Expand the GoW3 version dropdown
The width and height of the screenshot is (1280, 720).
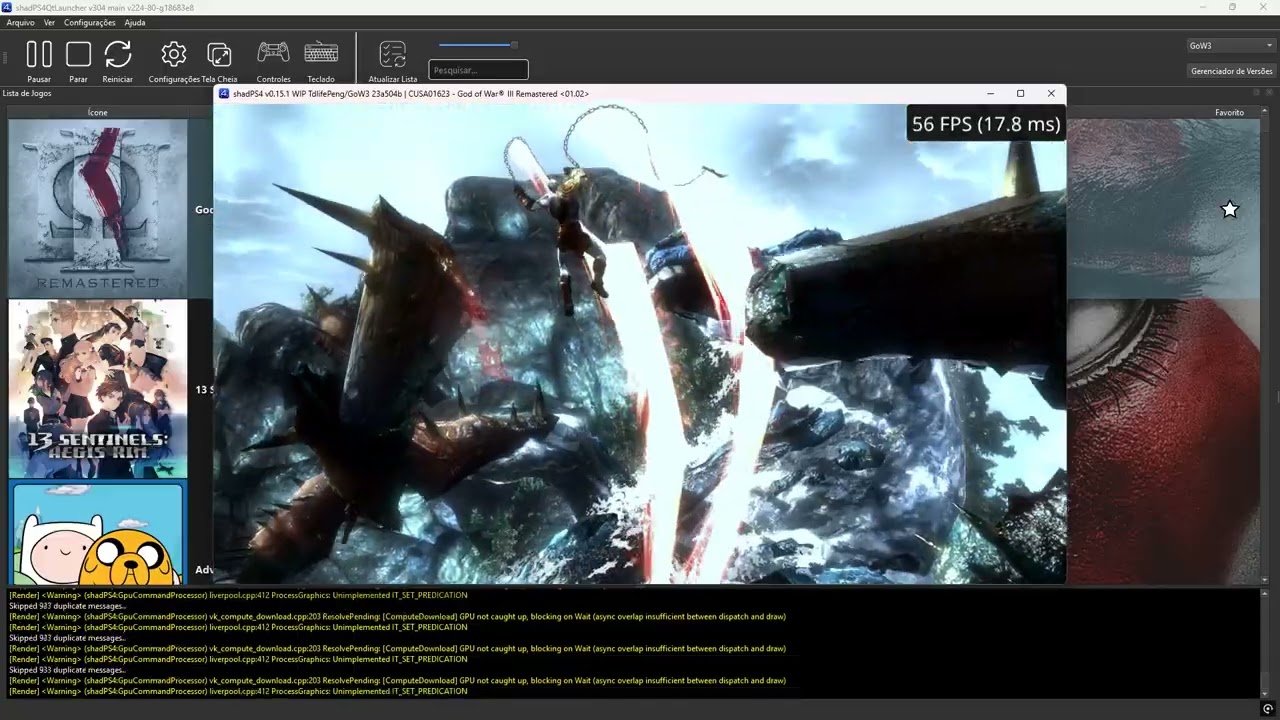(x=1230, y=46)
